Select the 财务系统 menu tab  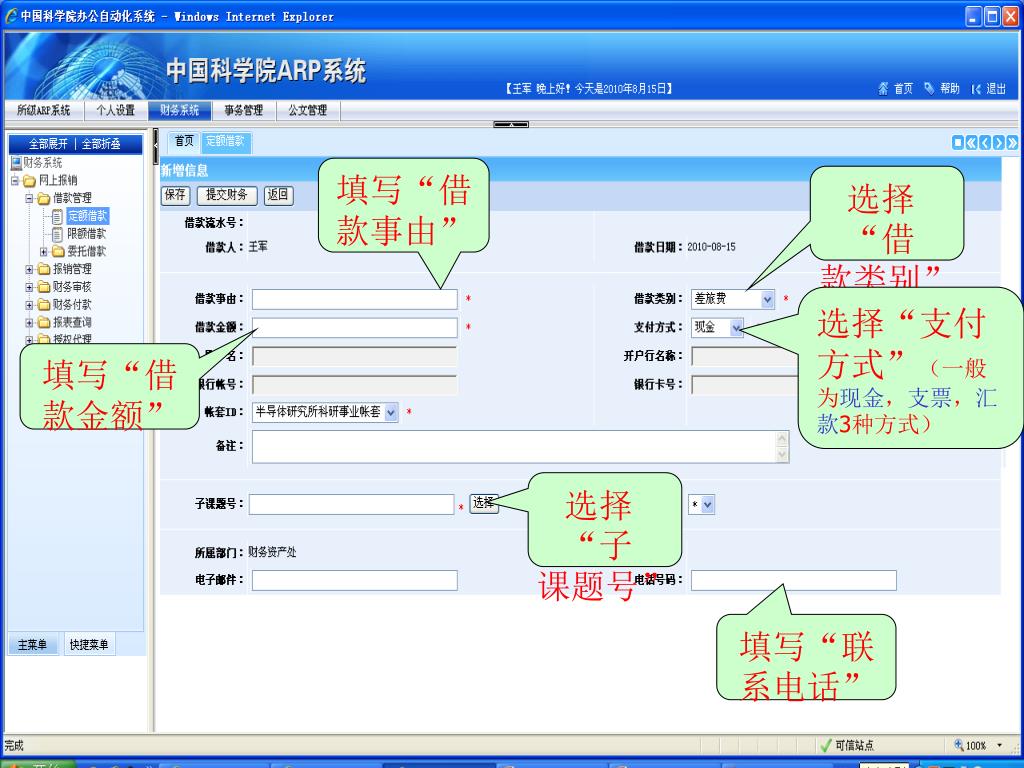pos(179,110)
